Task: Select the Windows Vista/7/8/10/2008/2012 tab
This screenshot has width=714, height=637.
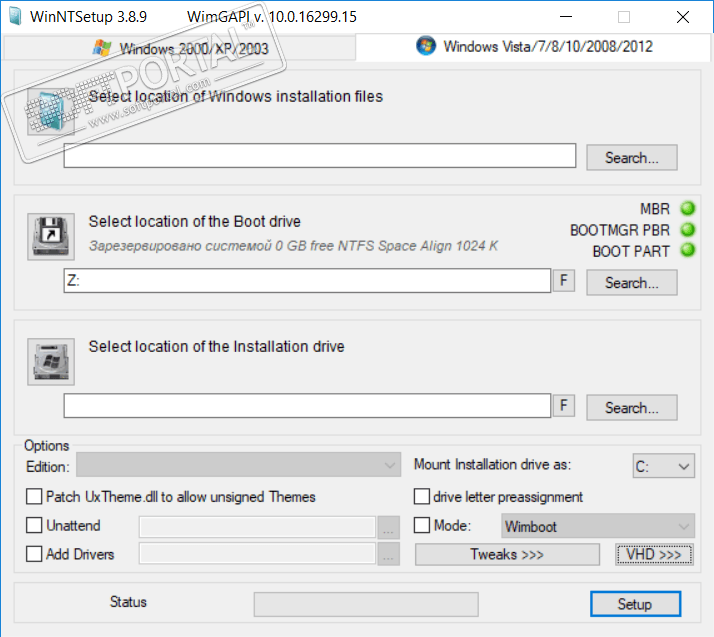Action: 534,46
